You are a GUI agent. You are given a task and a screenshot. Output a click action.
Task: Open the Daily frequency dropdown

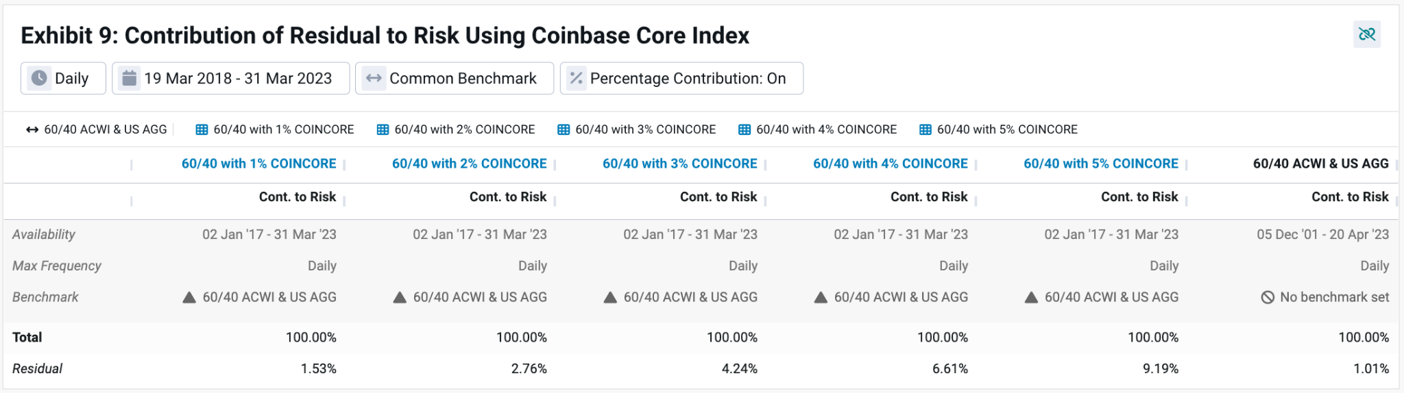point(63,78)
